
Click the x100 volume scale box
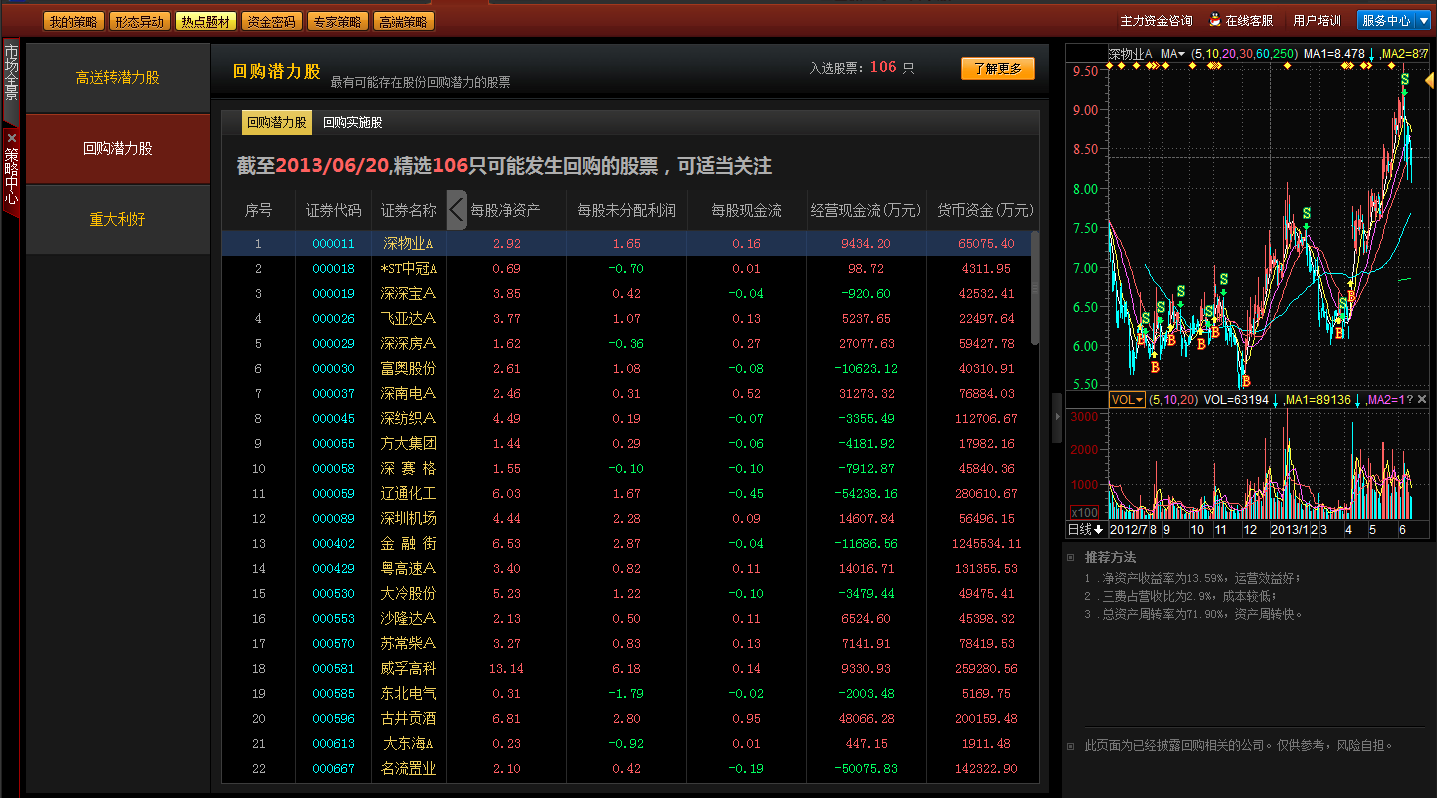click(1084, 512)
